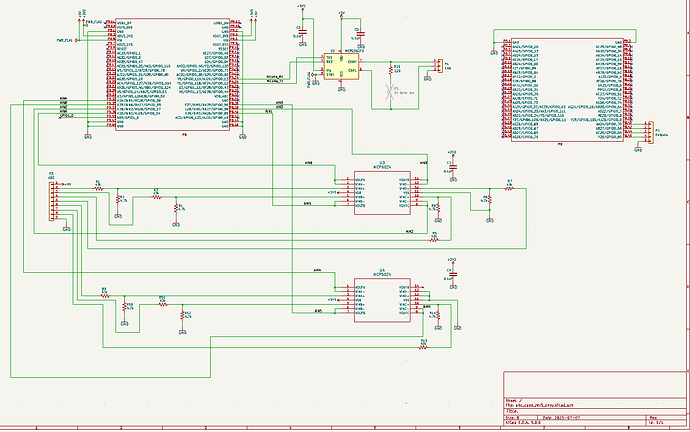The height and width of the screenshot is (432, 690).
Task: Click the ADC connector P3 on left
Action: 54,202
